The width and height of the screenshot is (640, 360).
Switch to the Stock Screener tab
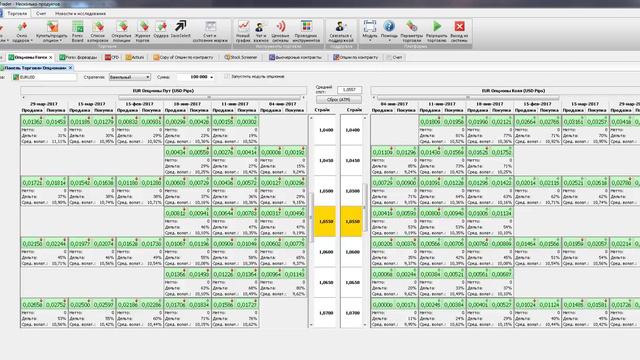pos(241,58)
